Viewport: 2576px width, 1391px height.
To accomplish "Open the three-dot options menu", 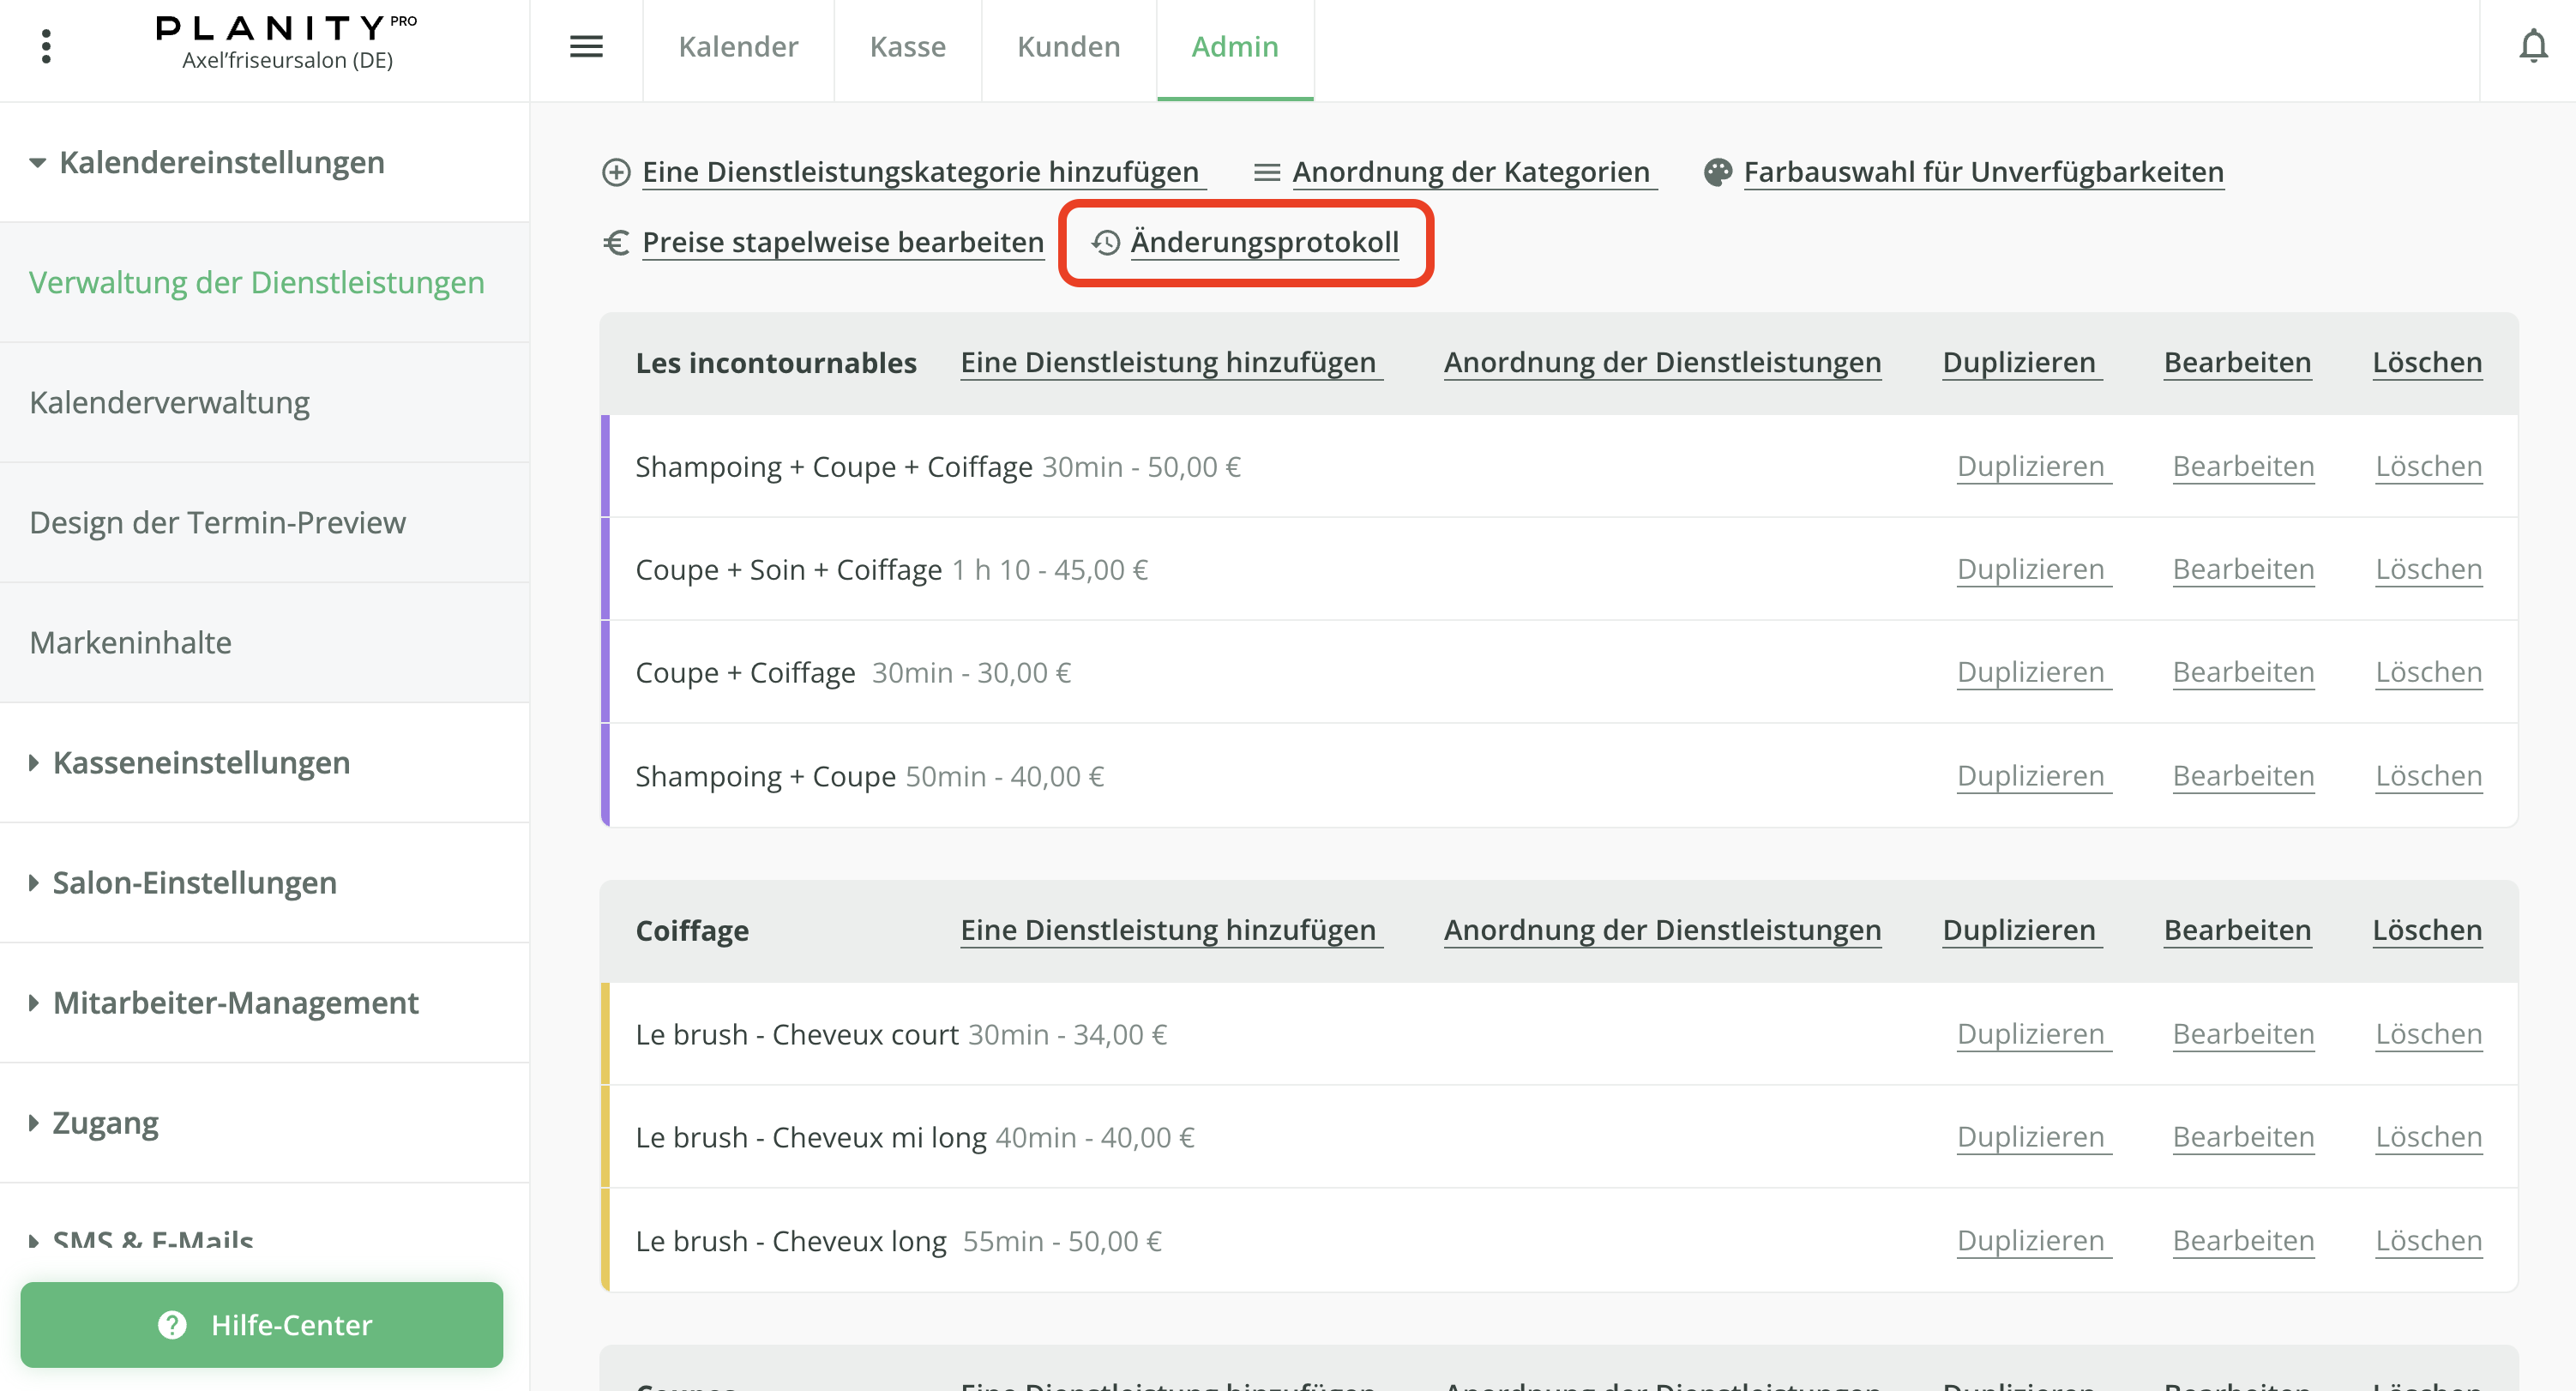I will click(x=46, y=46).
